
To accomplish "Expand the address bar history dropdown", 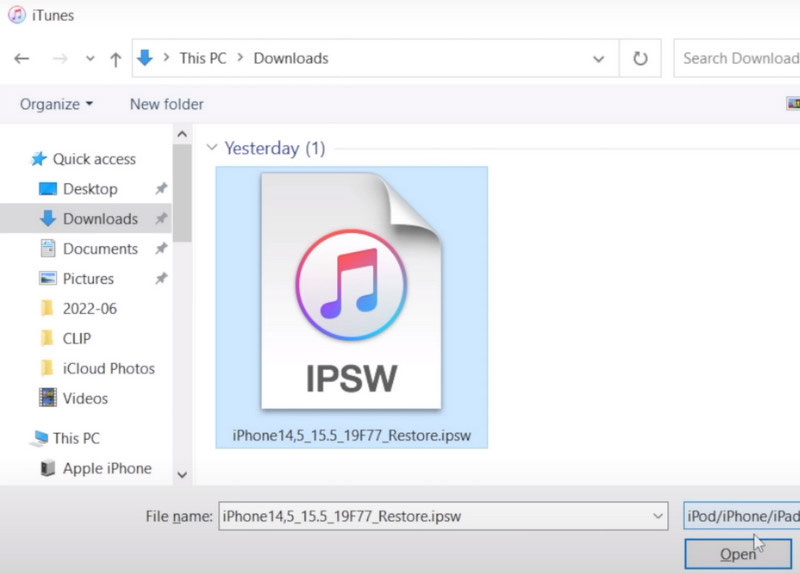I will tap(598, 59).
